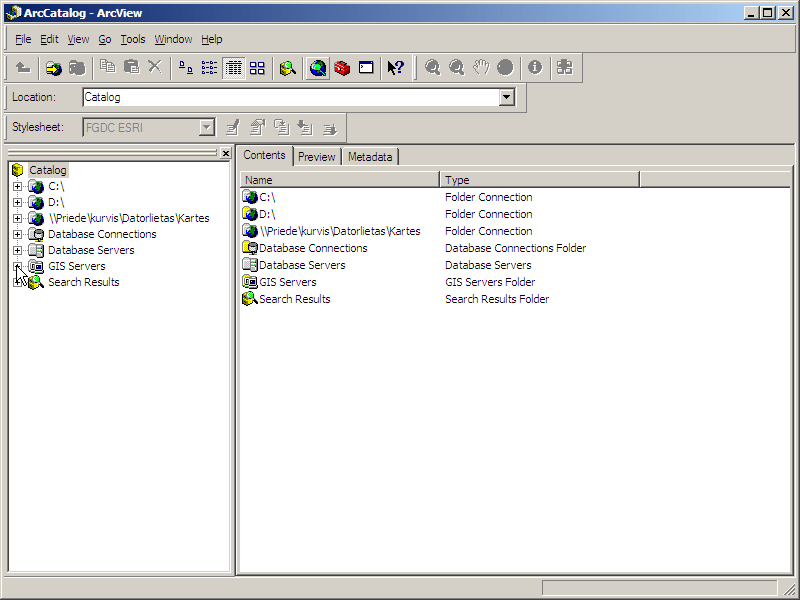Open the Edit menu
Viewport: 800px width, 600px height.
tap(49, 39)
